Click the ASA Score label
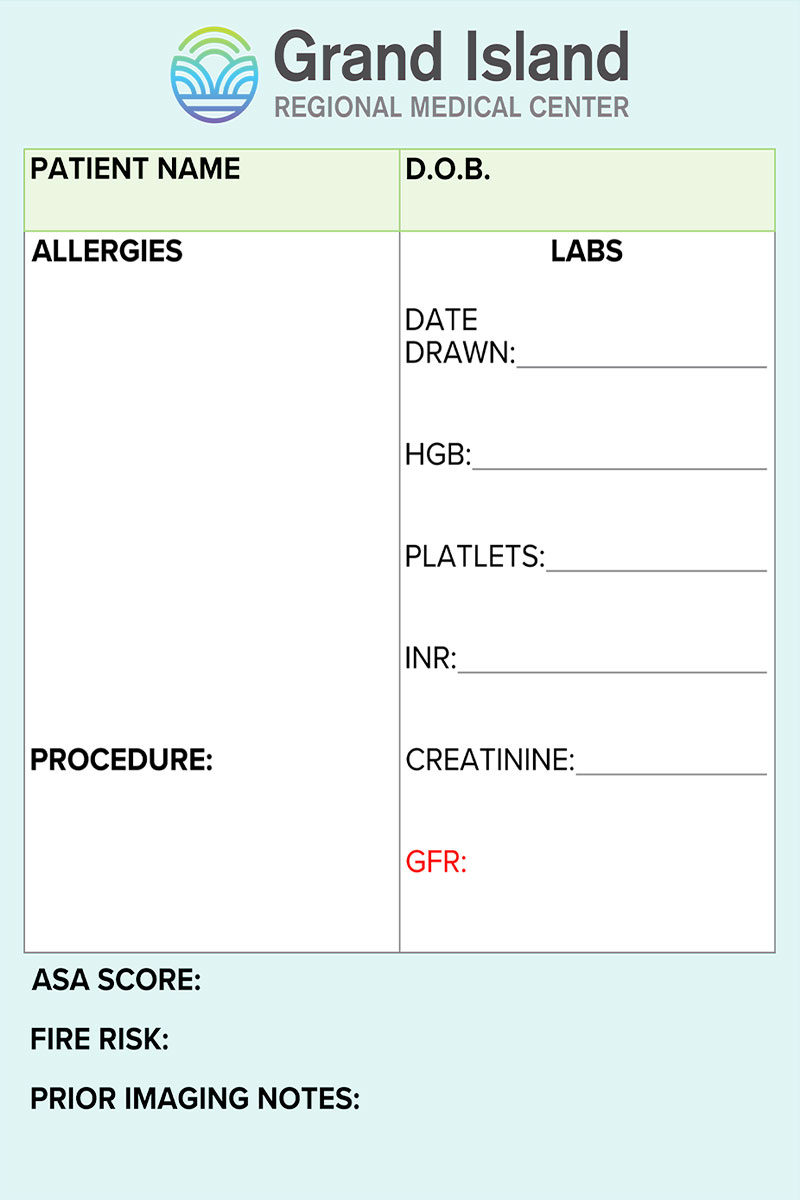The width and height of the screenshot is (800, 1200). [x=116, y=980]
